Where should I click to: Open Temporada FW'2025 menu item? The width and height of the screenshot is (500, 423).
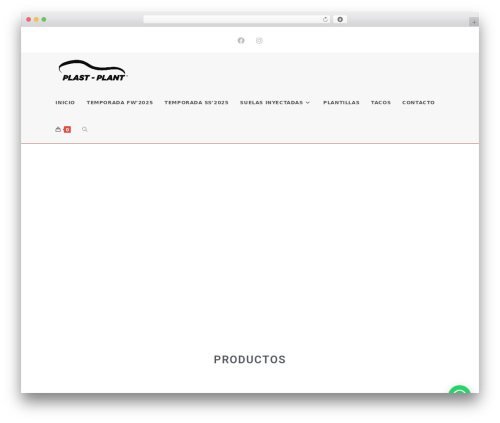[x=120, y=102]
